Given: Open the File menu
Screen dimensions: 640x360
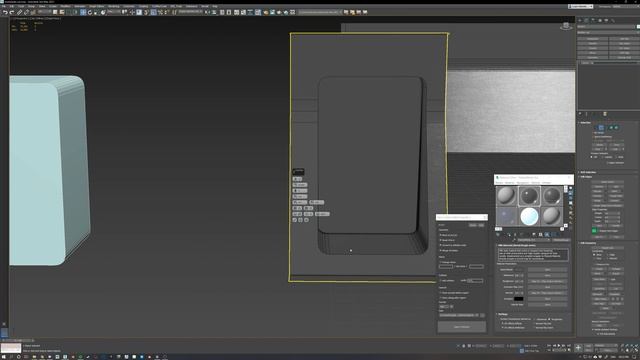Looking at the screenshot, I should point(4,6).
